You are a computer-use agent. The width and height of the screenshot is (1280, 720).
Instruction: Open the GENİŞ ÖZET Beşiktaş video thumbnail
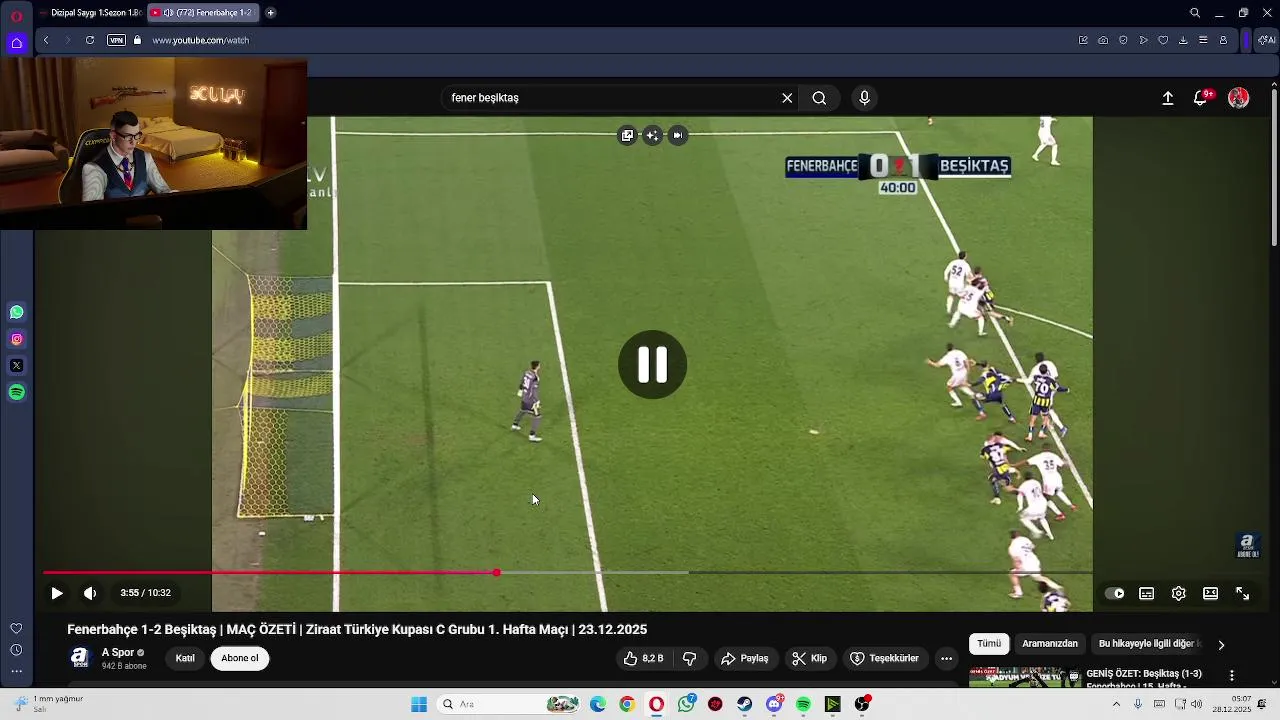point(1024,678)
